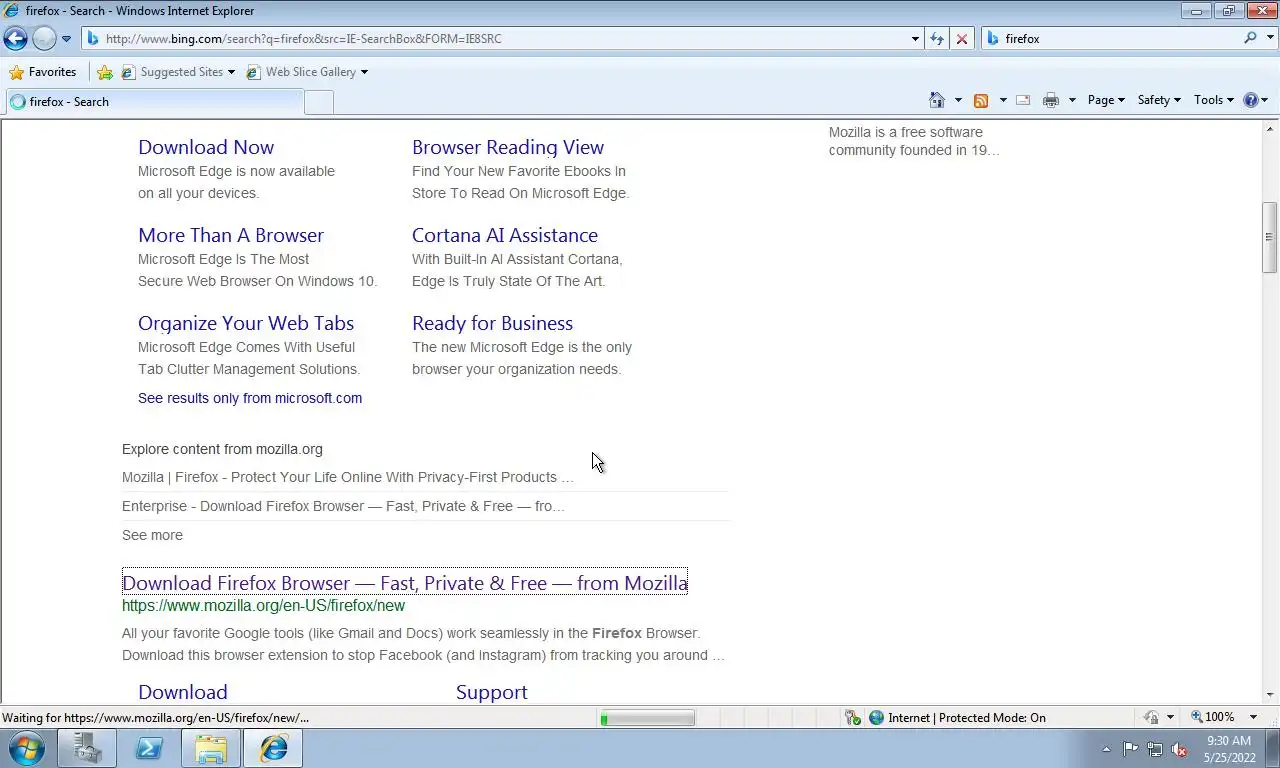The image size is (1280, 768).
Task: Expand the Print dropdown arrow
Action: coord(1072,100)
